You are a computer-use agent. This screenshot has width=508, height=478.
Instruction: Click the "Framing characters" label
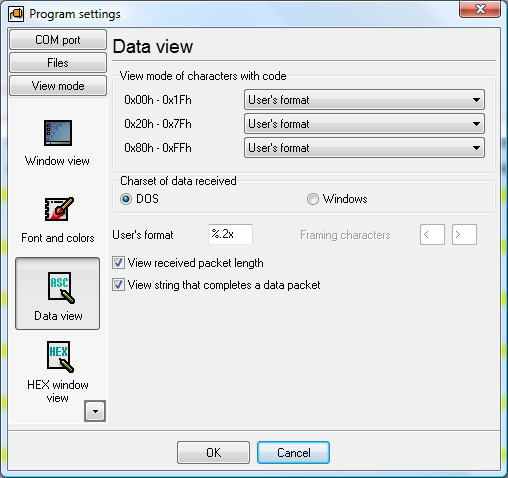pos(345,235)
